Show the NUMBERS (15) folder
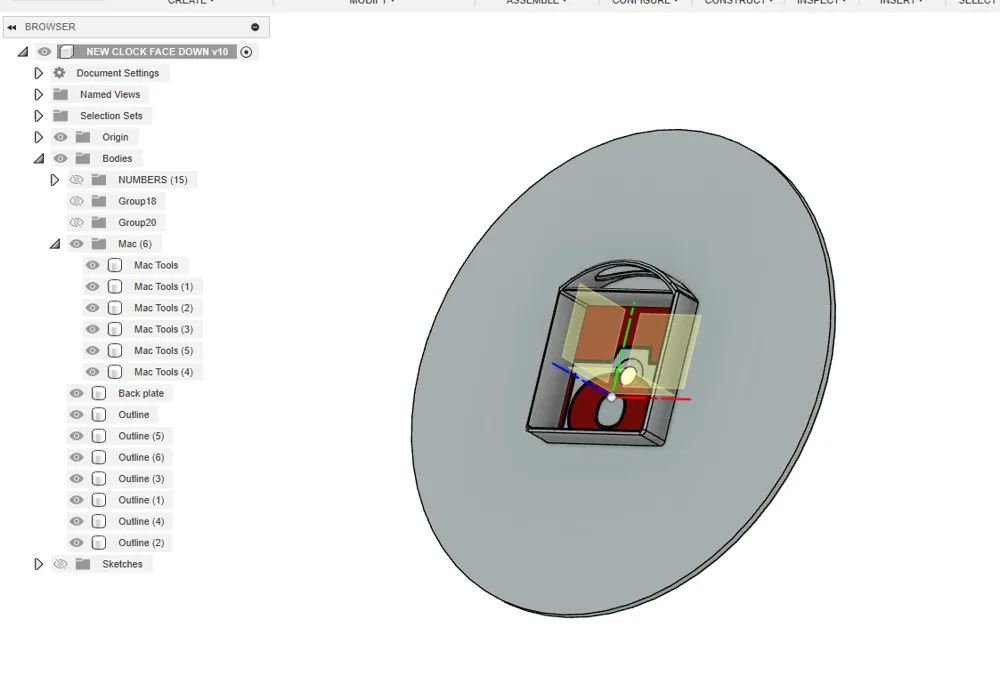1000x700 pixels. (x=76, y=179)
